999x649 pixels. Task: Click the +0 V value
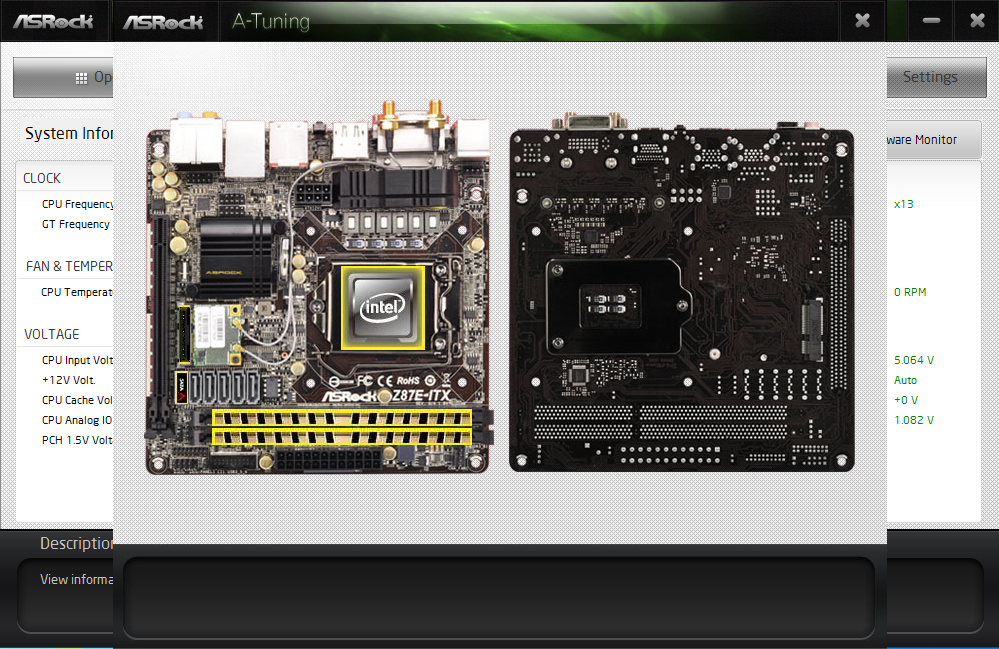(905, 400)
